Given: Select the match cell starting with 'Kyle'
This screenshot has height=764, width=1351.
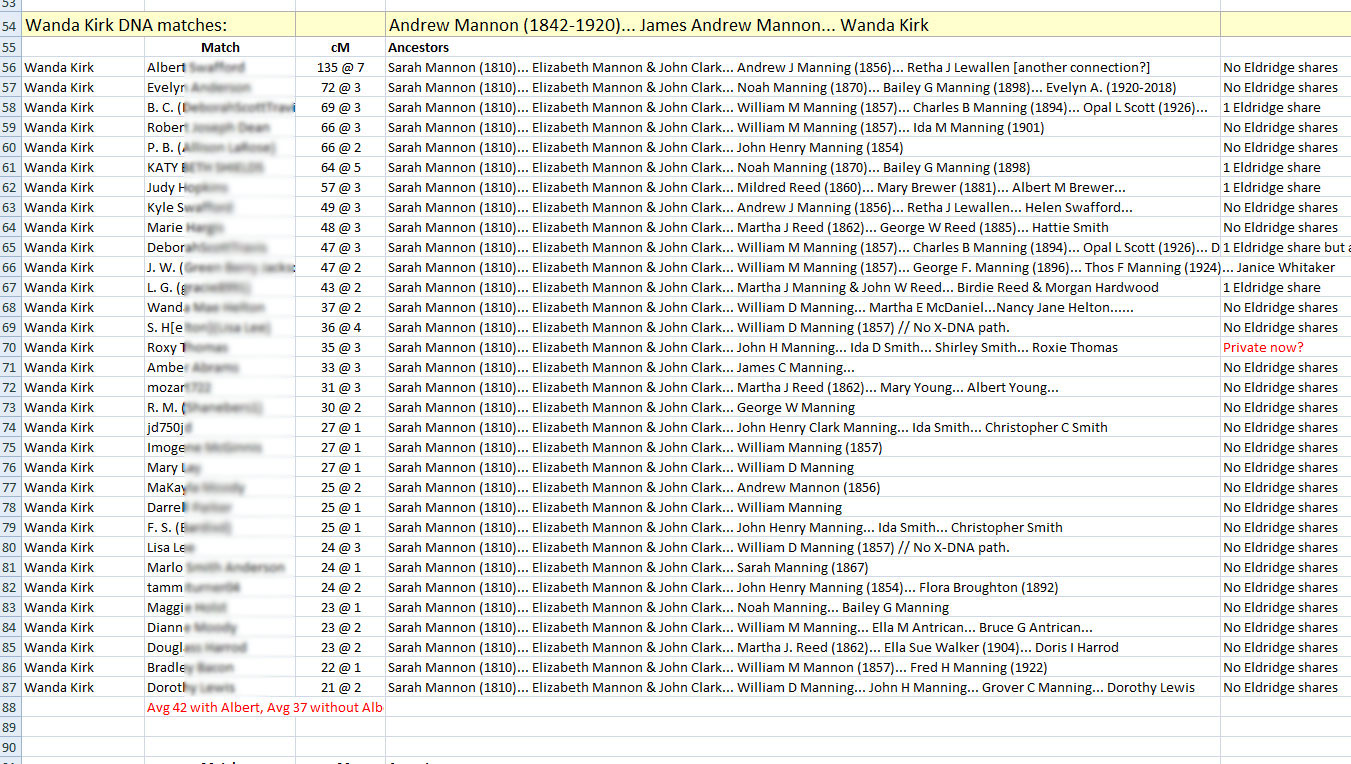Looking at the screenshot, I should pos(220,207).
